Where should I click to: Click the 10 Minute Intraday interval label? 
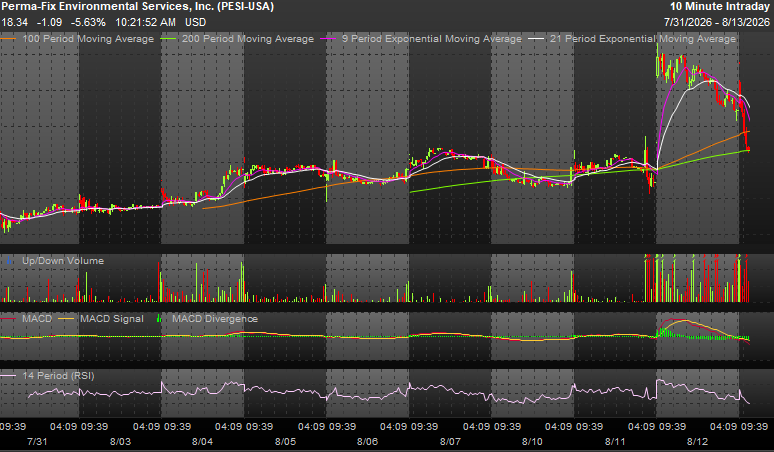click(720, 6)
